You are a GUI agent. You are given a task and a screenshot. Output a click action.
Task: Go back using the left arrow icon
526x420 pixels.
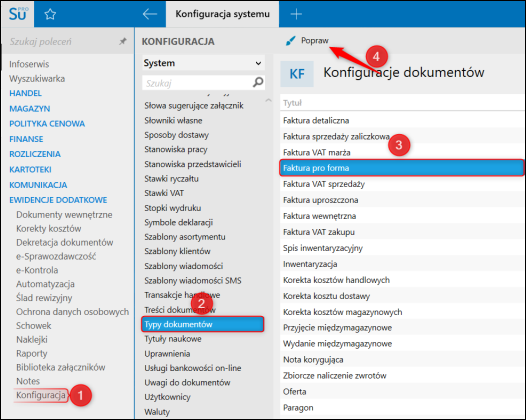(x=150, y=14)
